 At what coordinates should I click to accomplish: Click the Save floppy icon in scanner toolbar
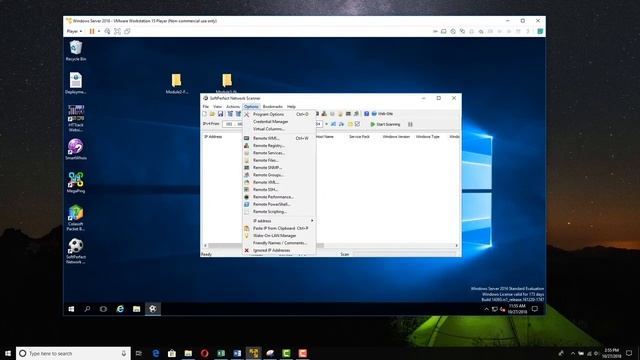(x=220, y=114)
